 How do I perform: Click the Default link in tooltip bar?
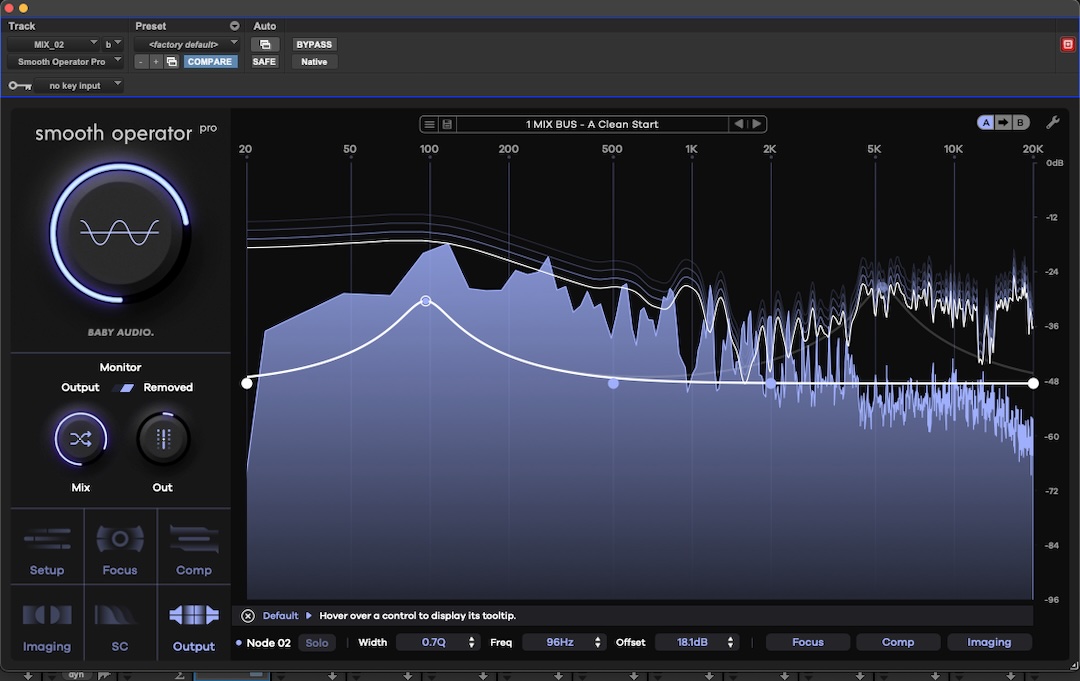point(280,616)
